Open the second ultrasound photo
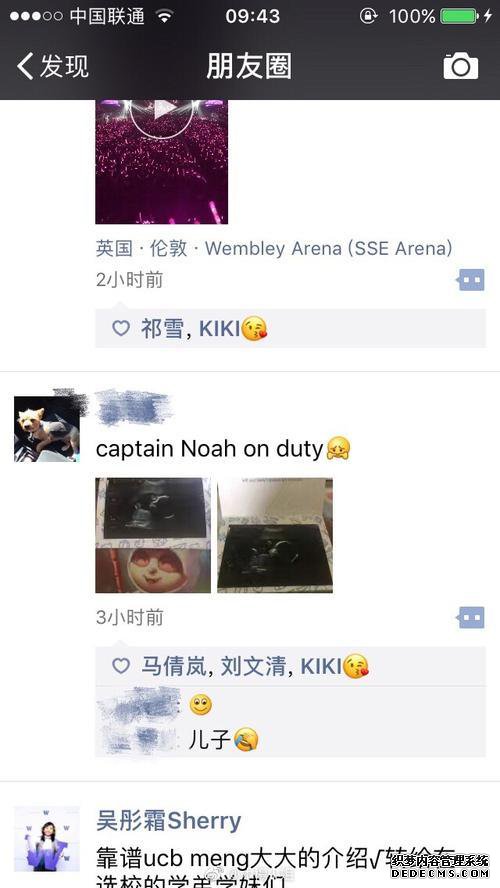 (275, 535)
